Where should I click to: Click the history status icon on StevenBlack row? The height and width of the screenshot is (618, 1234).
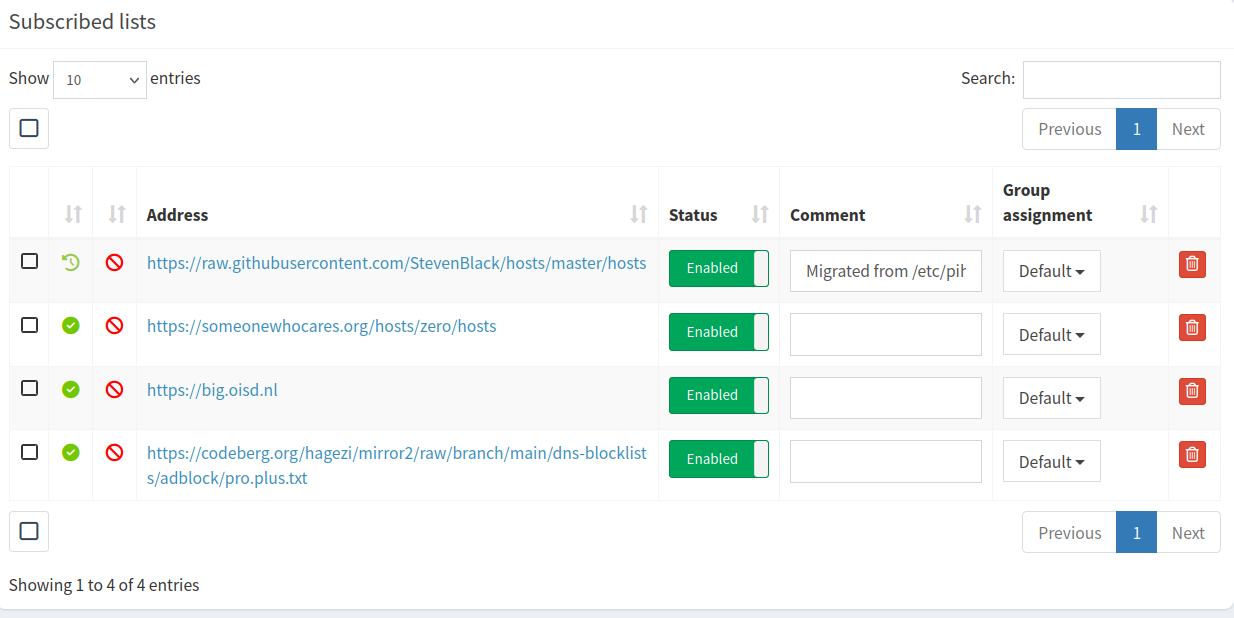(70, 262)
